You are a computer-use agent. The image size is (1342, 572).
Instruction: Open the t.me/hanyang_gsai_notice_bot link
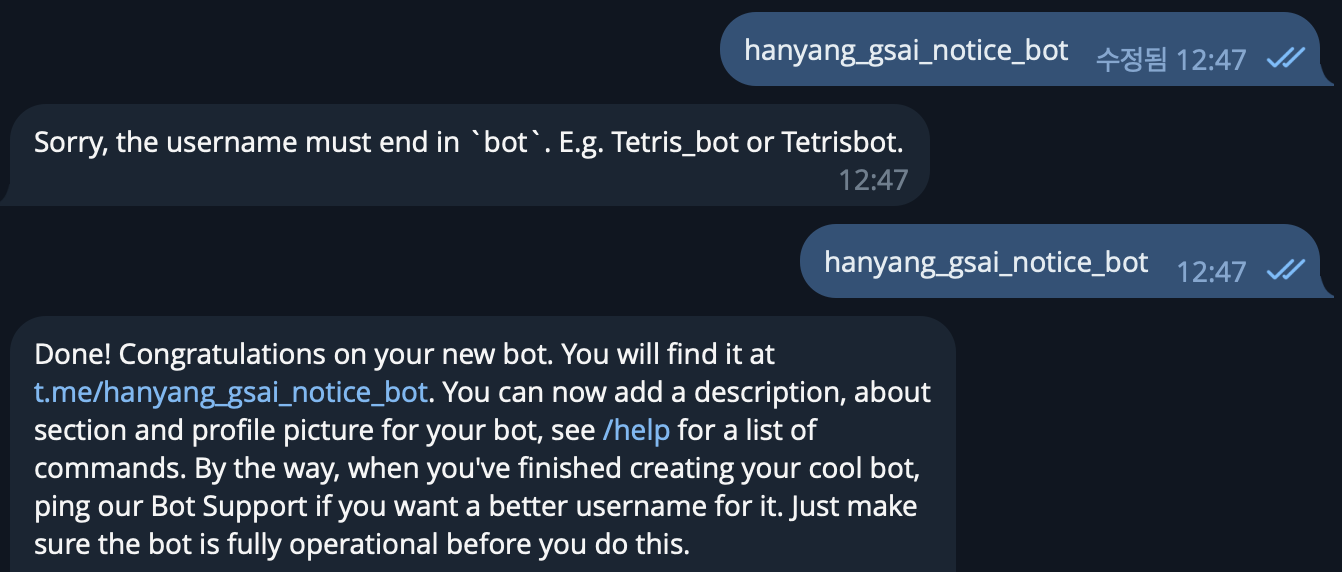click(x=231, y=391)
